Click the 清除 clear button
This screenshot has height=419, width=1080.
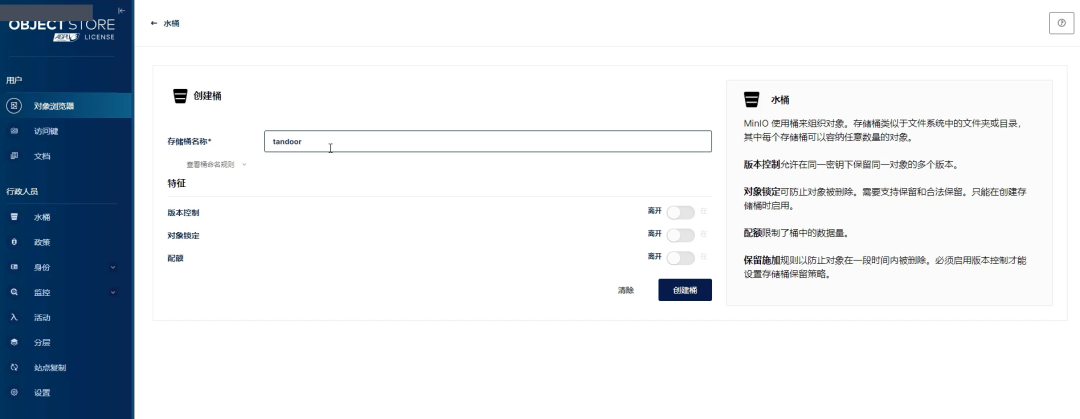click(x=625, y=290)
